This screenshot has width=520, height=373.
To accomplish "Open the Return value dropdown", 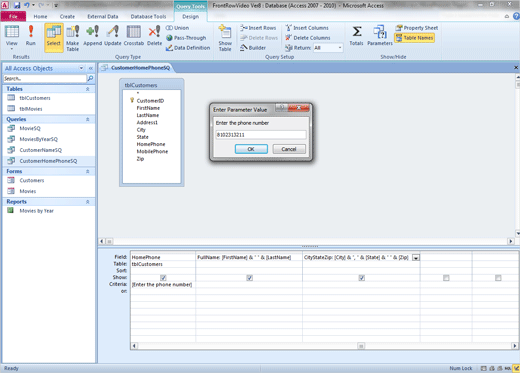I will pos(340,48).
